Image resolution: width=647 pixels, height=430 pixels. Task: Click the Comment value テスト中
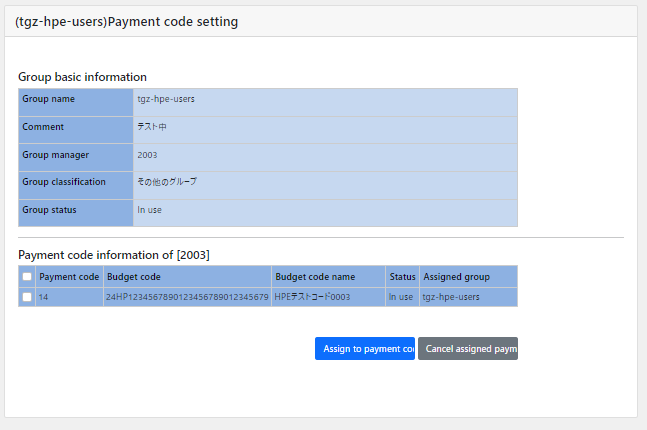point(152,127)
